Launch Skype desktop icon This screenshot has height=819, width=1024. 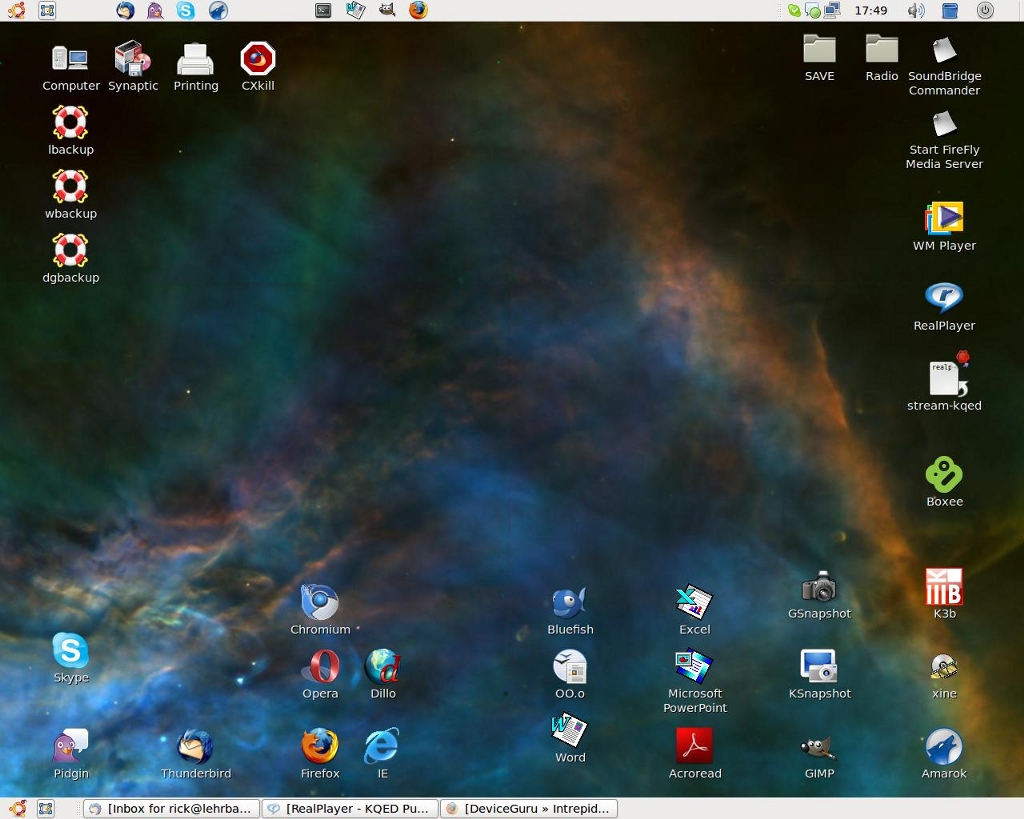(71, 650)
